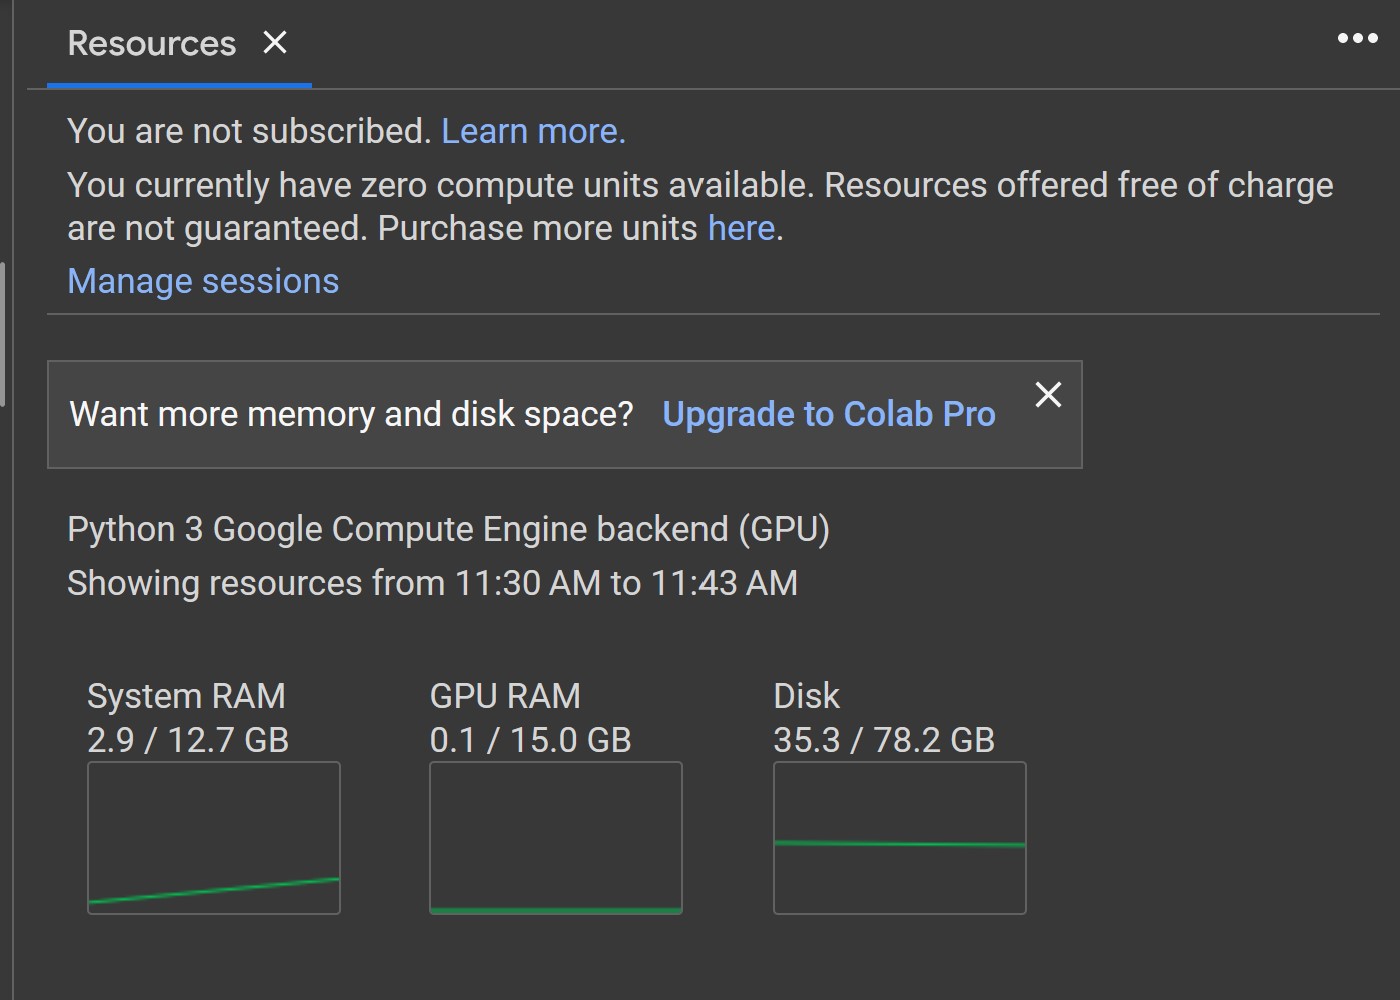
Task: Open the Learn more link
Action: [534, 130]
